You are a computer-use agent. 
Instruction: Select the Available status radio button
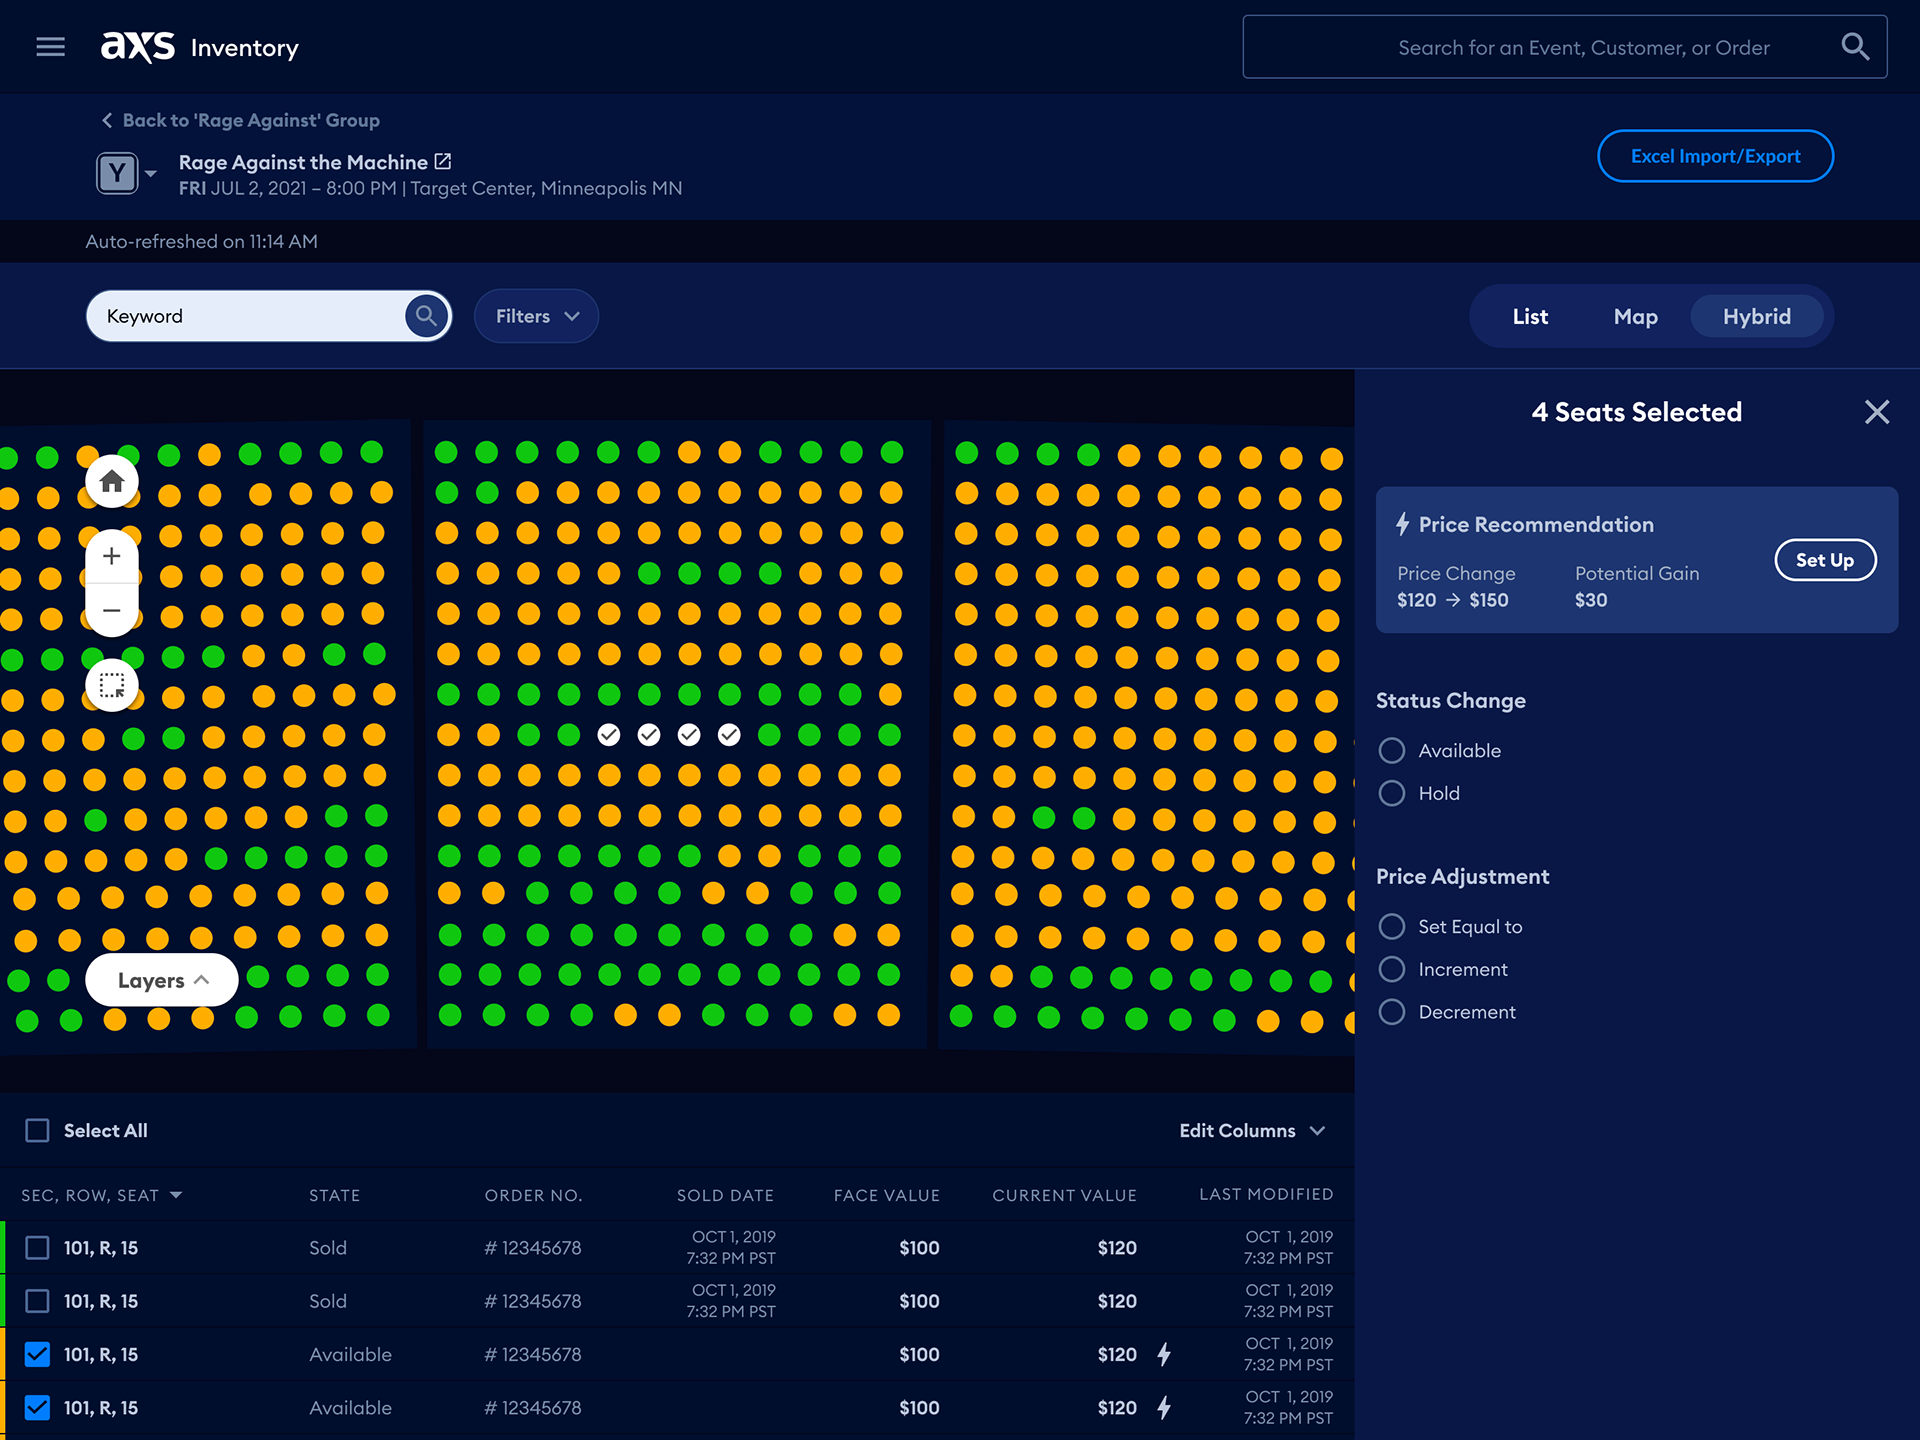[x=1392, y=750]
